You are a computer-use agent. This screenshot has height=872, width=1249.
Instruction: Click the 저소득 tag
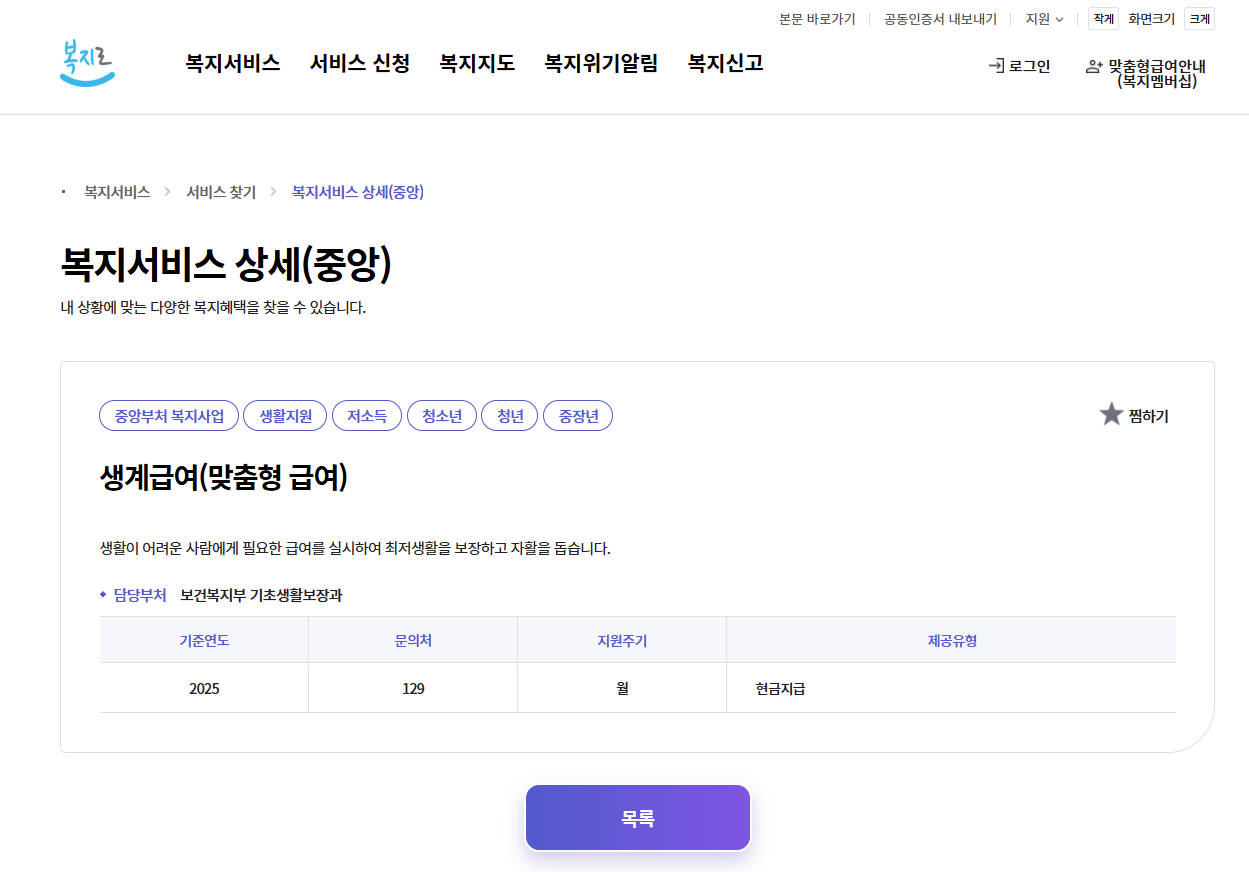pos(367,416)
